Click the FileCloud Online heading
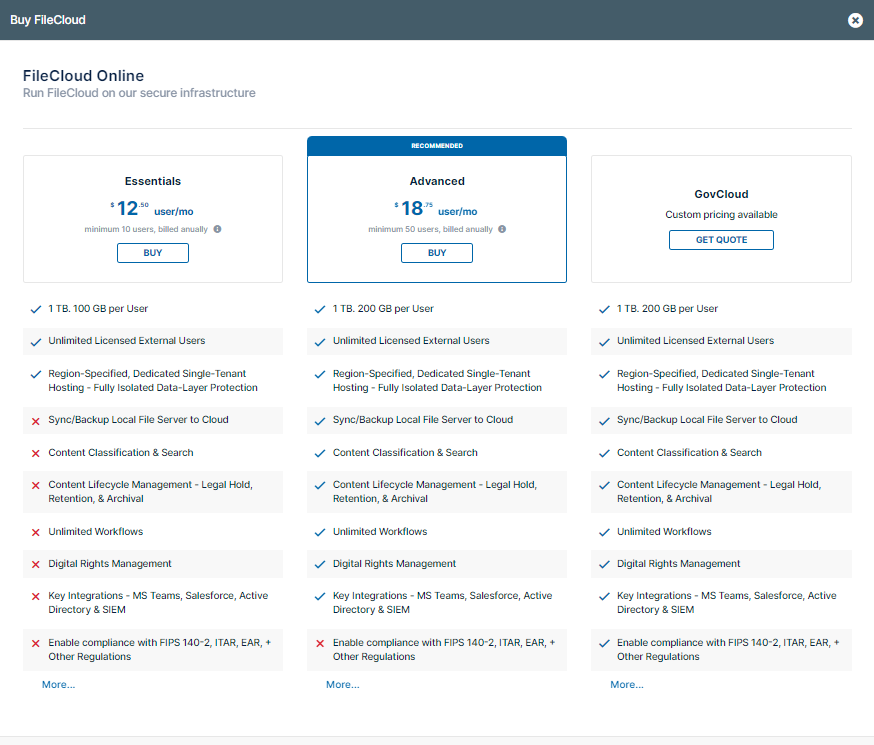The height and width of the screenshot is (745, 874). (x=83, y=76)
